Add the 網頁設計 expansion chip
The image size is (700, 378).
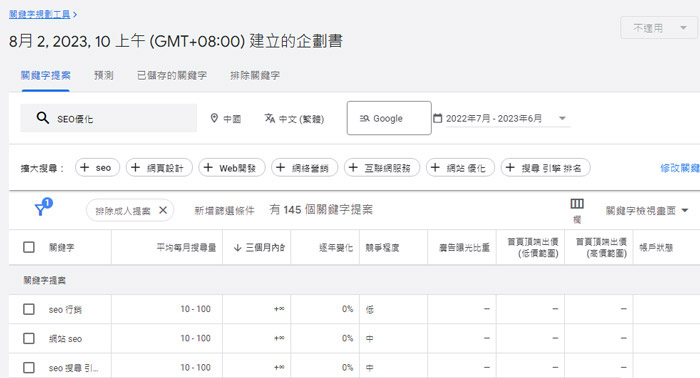[159, 167]
